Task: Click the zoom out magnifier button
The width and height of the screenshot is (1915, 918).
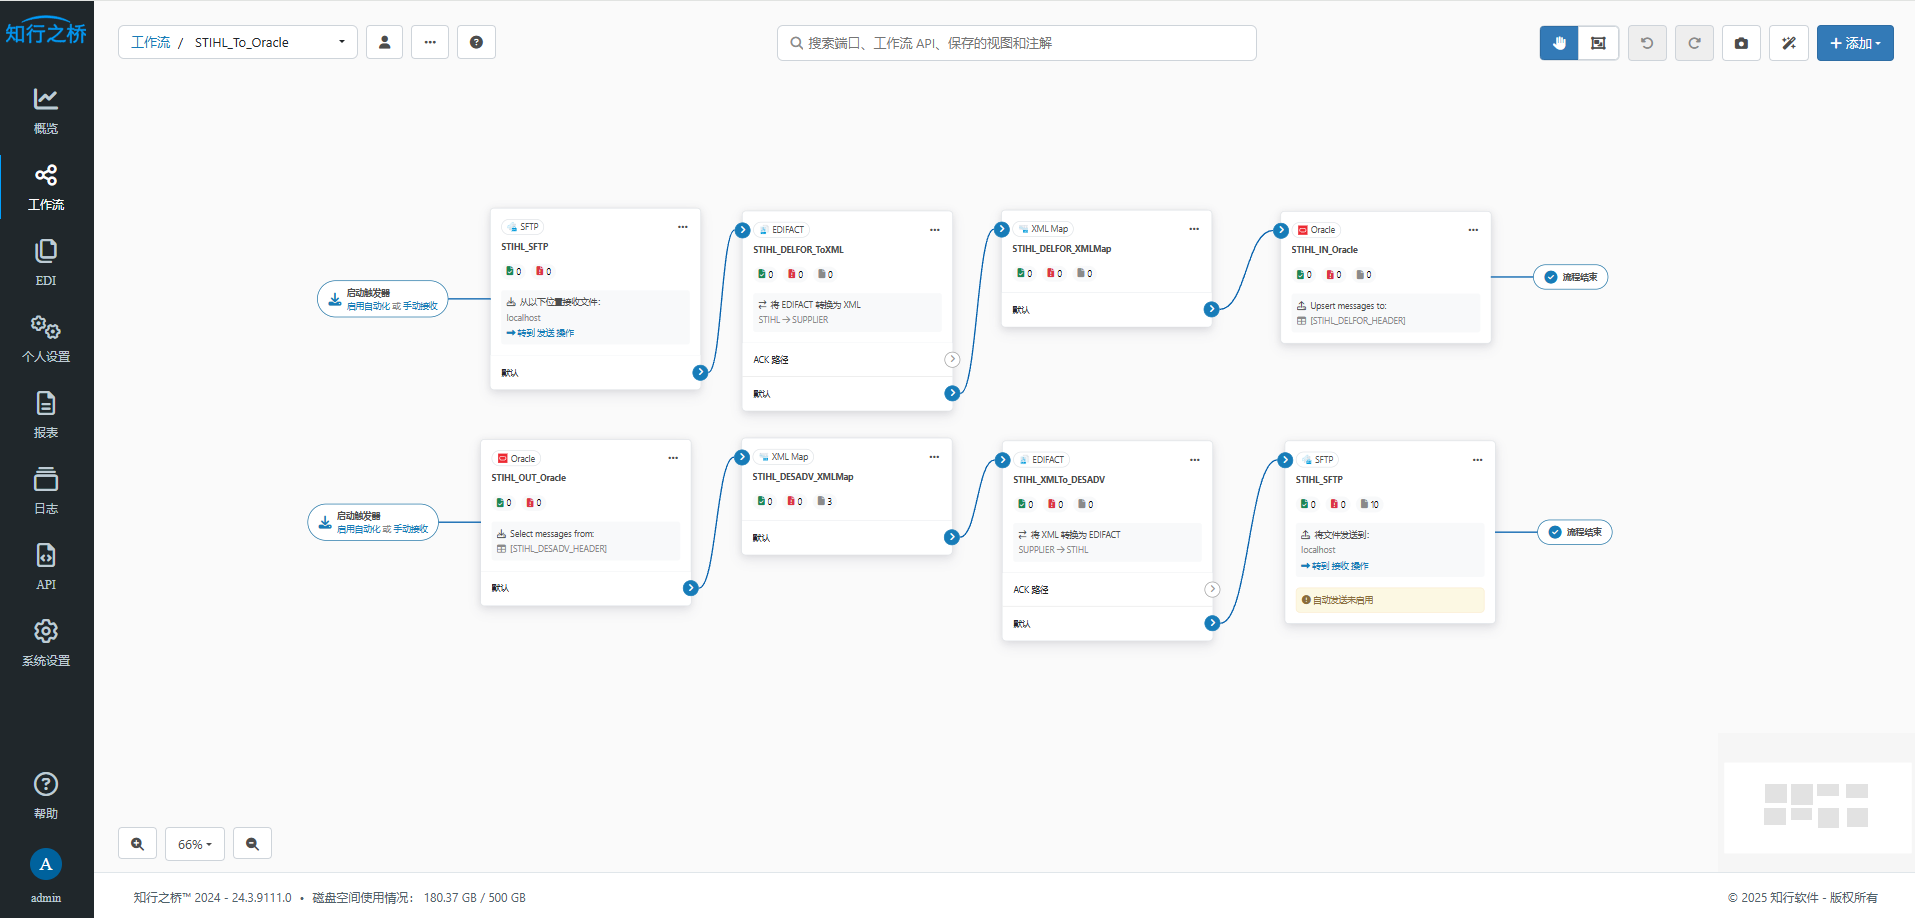Action: pyautogui.click(x=252, y=844)
